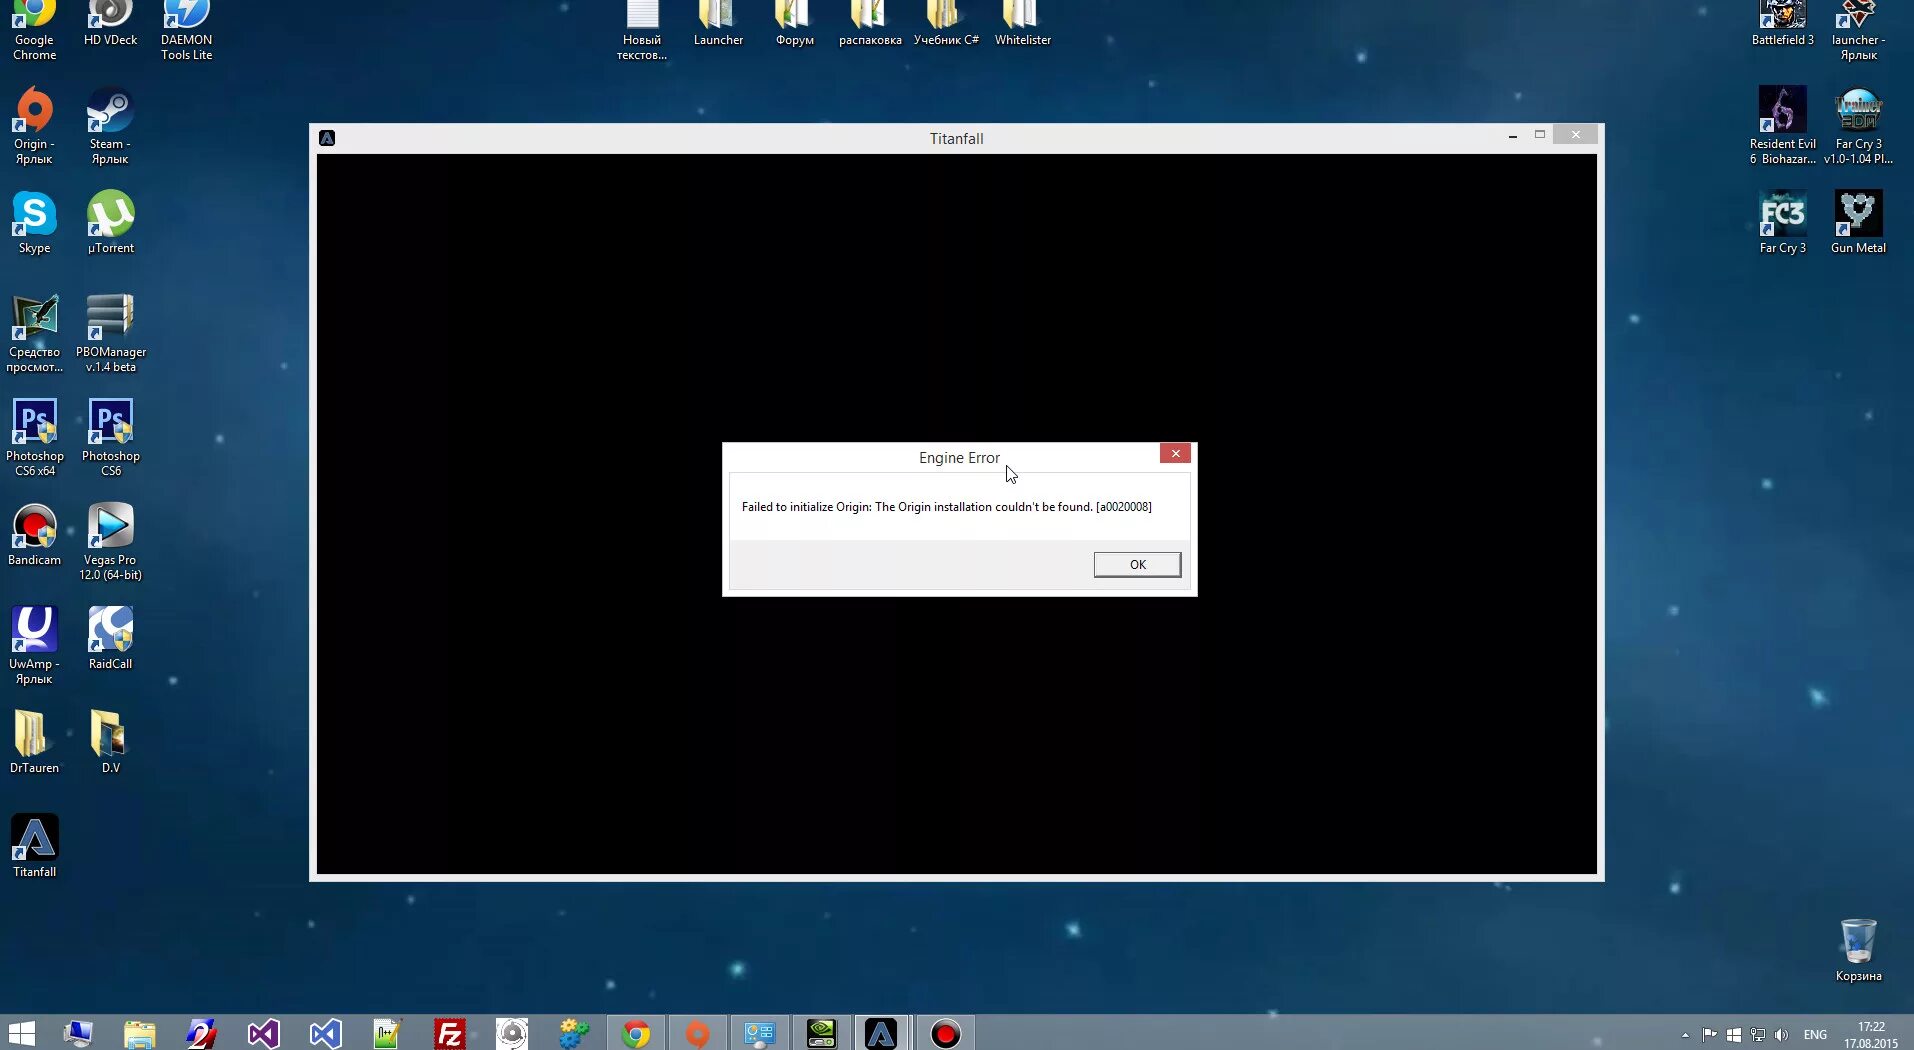Select the RaidCall desktop icon

[110, 638]
